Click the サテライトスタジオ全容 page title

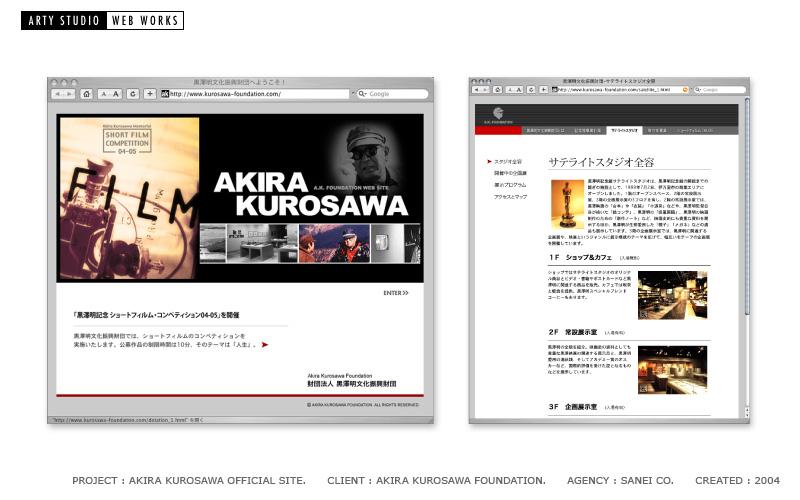[x=602, y=162]
